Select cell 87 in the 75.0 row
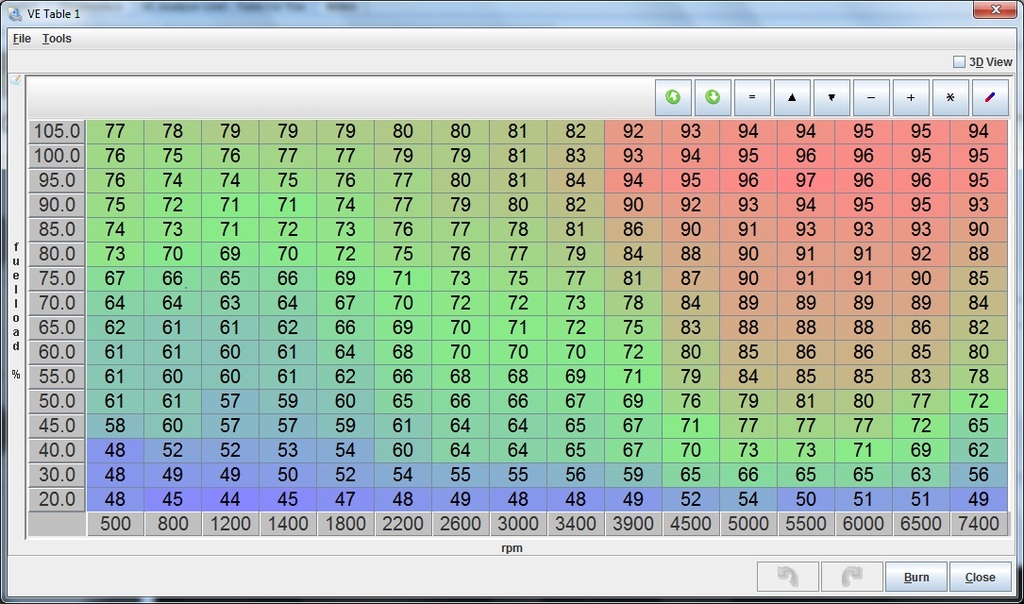This screenshot has width=1024, height=604. pos(690,278)
